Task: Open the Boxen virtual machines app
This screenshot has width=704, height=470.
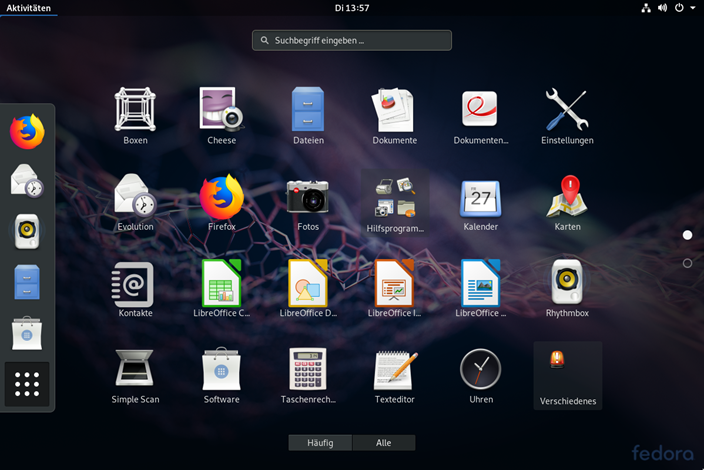Action: (135, 116)
